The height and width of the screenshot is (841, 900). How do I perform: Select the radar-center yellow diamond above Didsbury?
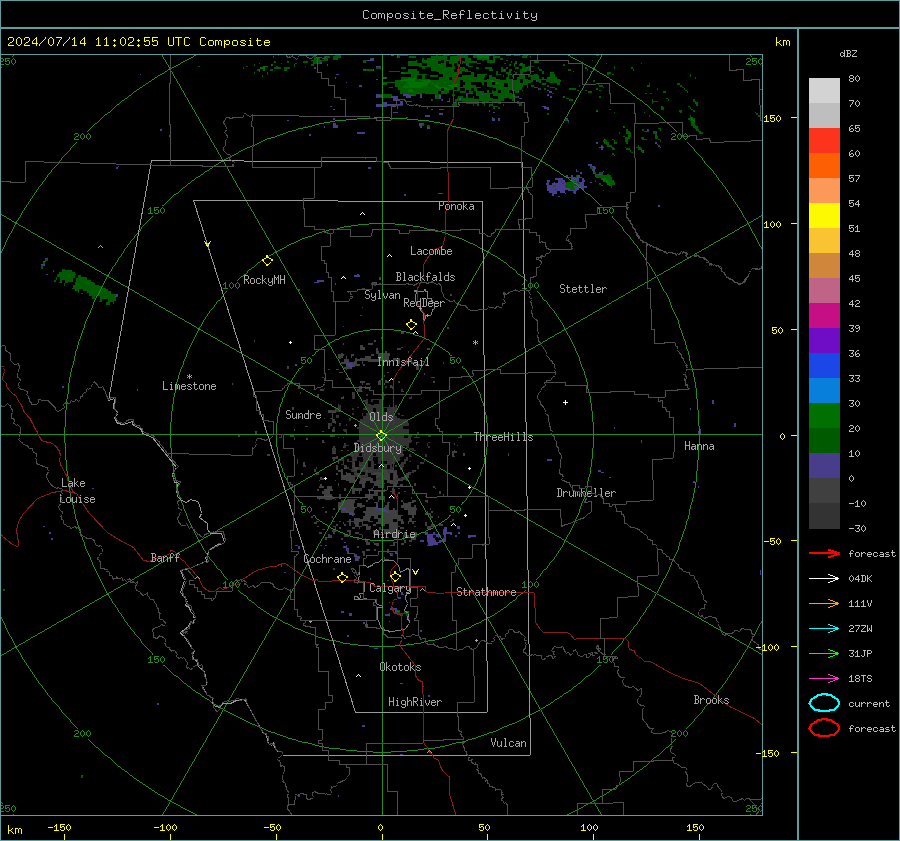[x=381, y=436]
